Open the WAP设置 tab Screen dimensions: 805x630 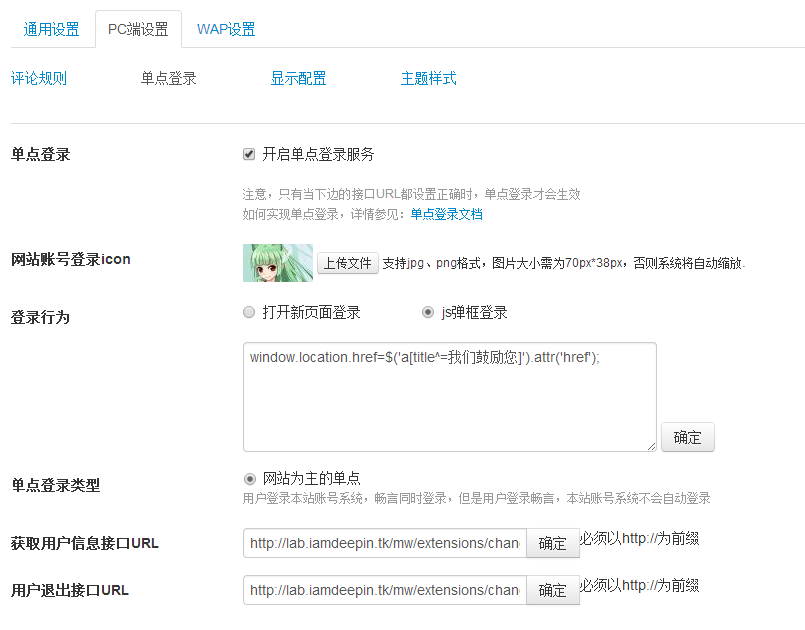[226, 29]
